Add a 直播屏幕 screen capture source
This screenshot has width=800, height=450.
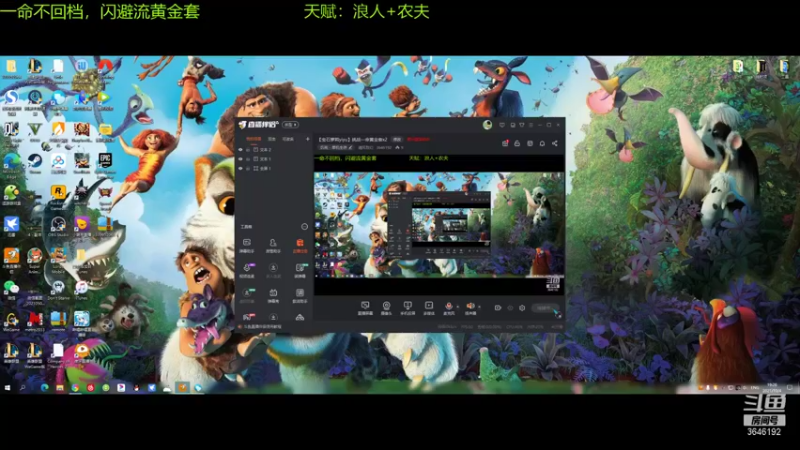[x=365, y=308]
